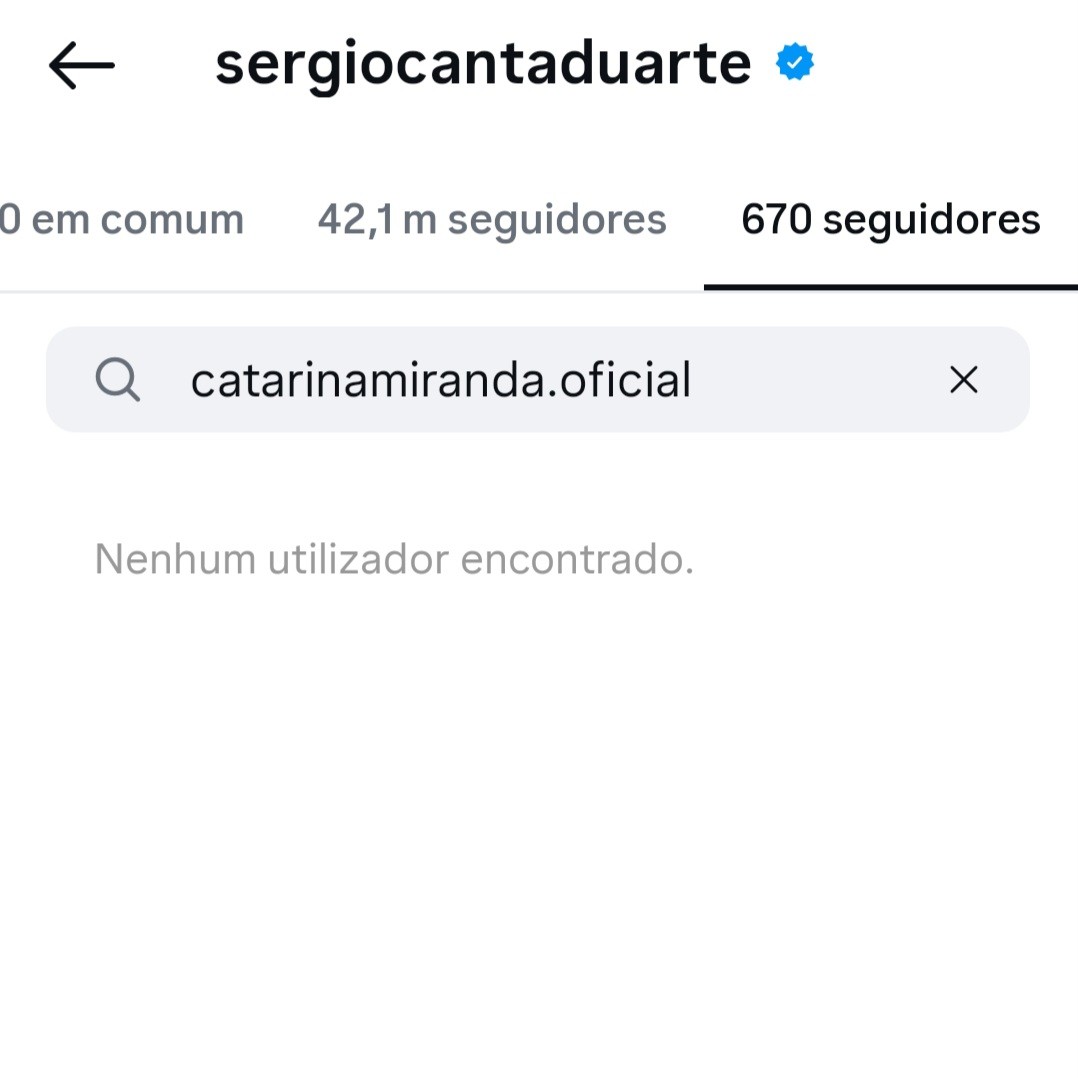Image resolution: width=1078 pixels, height=1078 pixels.
Task: Erase the catarinamiranda.oficial query using X
Action: [963, 380]
